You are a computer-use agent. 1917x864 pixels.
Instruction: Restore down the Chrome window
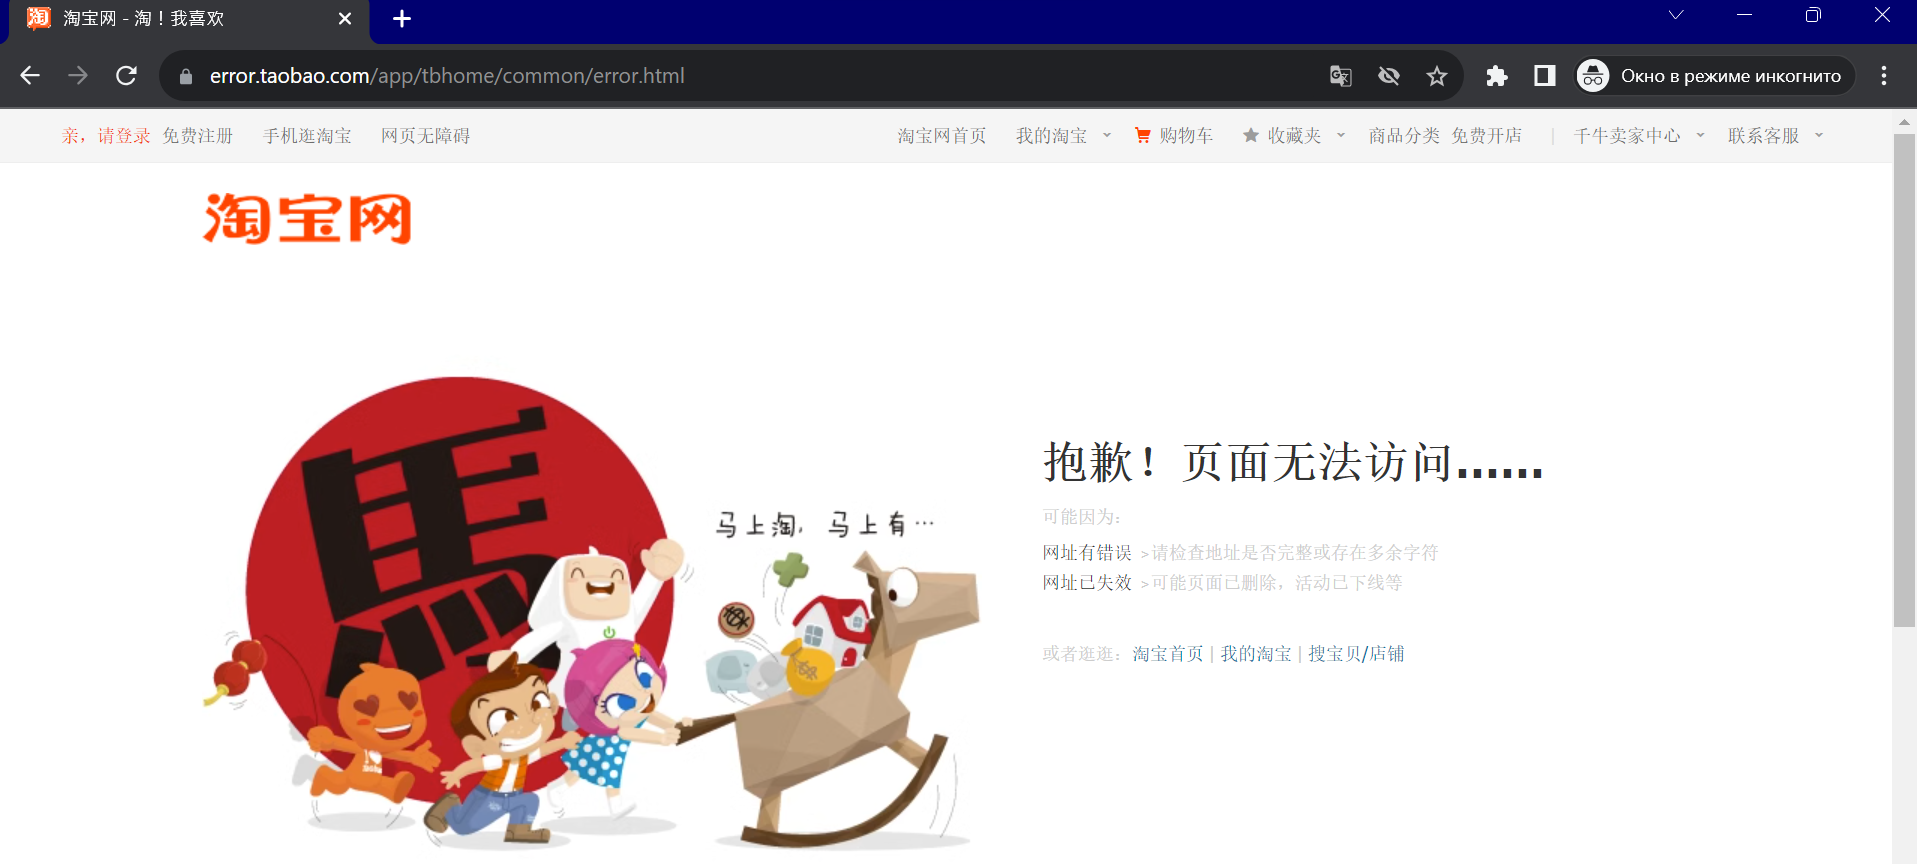coord(1813,15)
